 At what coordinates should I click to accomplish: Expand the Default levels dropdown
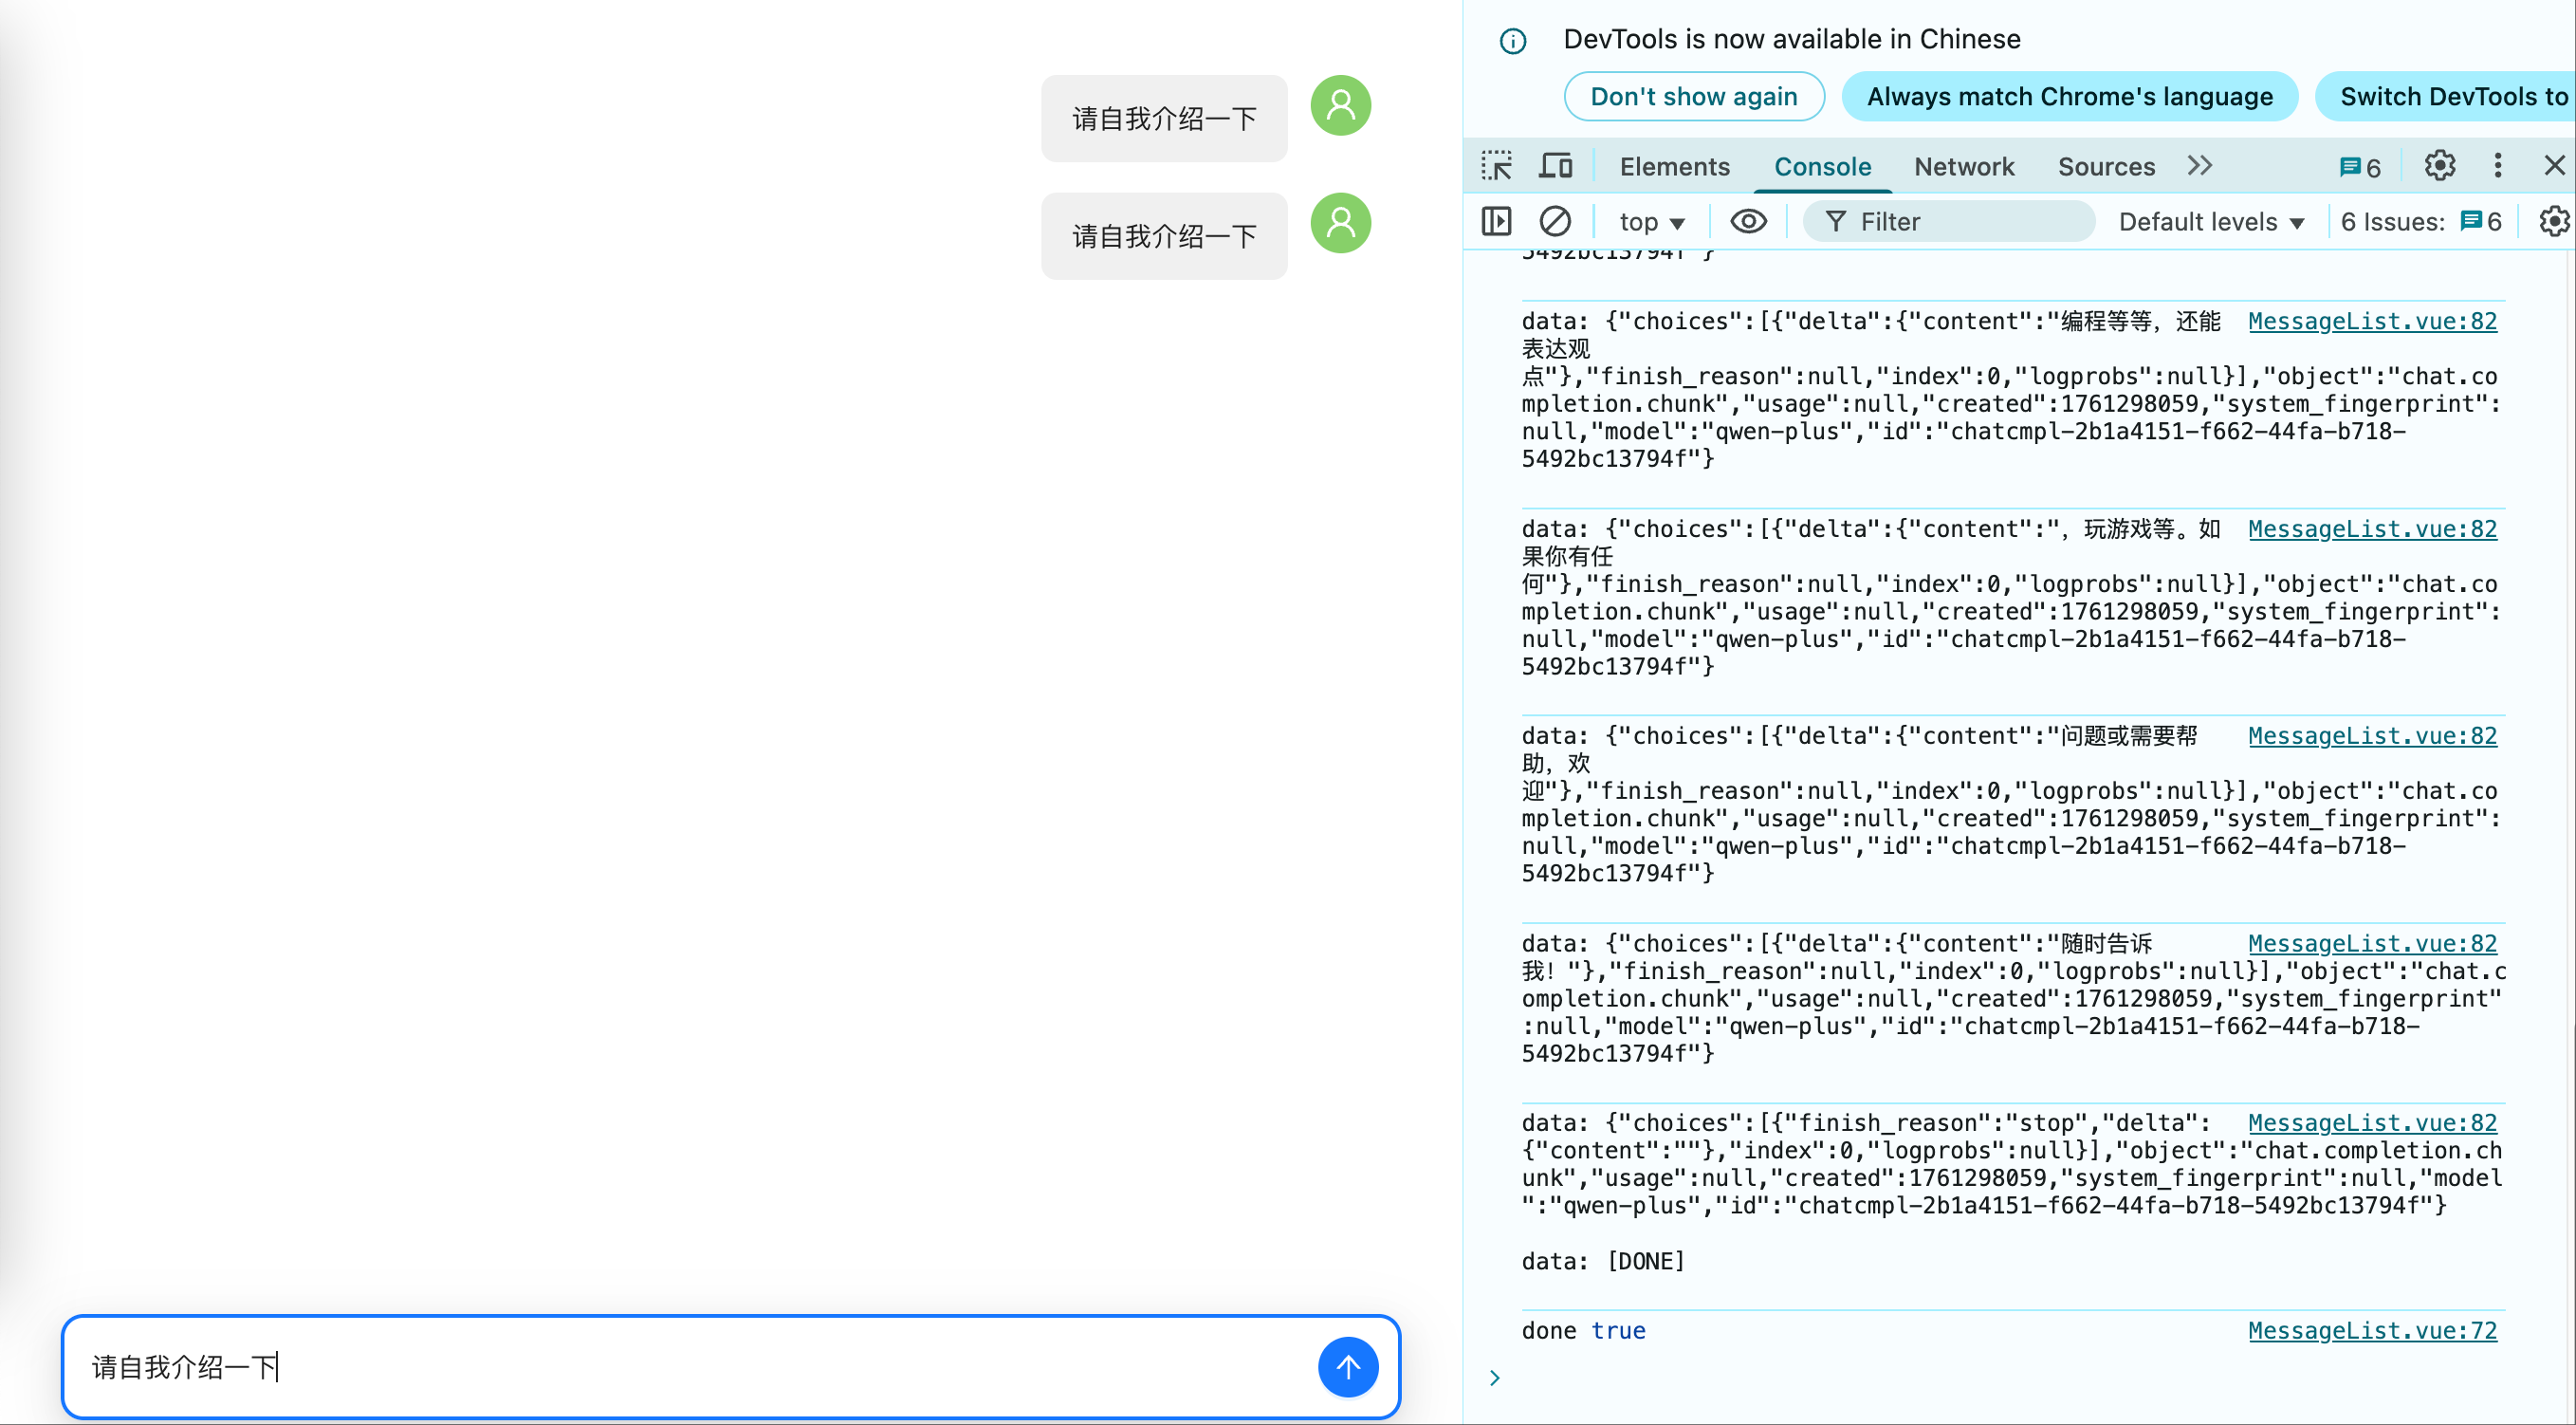tap(2211, 222)
